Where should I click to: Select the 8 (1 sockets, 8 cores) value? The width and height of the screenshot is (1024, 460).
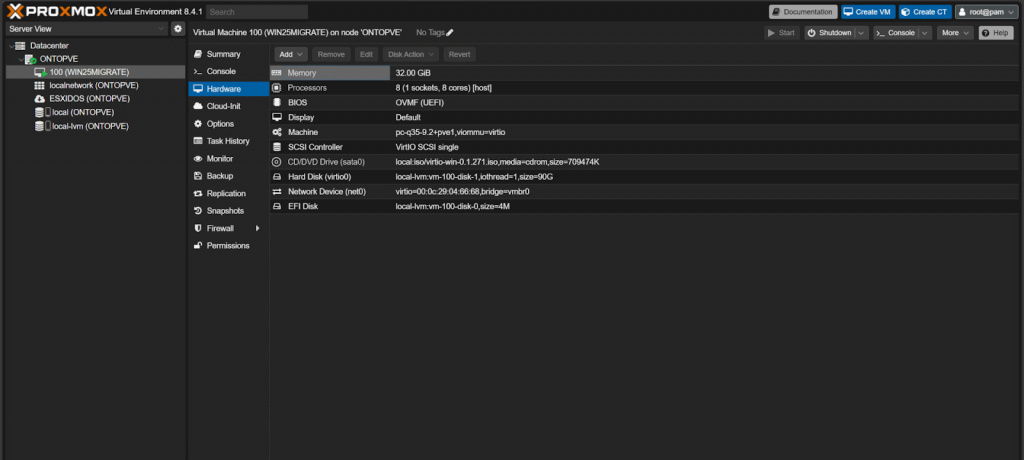(443, 88)
